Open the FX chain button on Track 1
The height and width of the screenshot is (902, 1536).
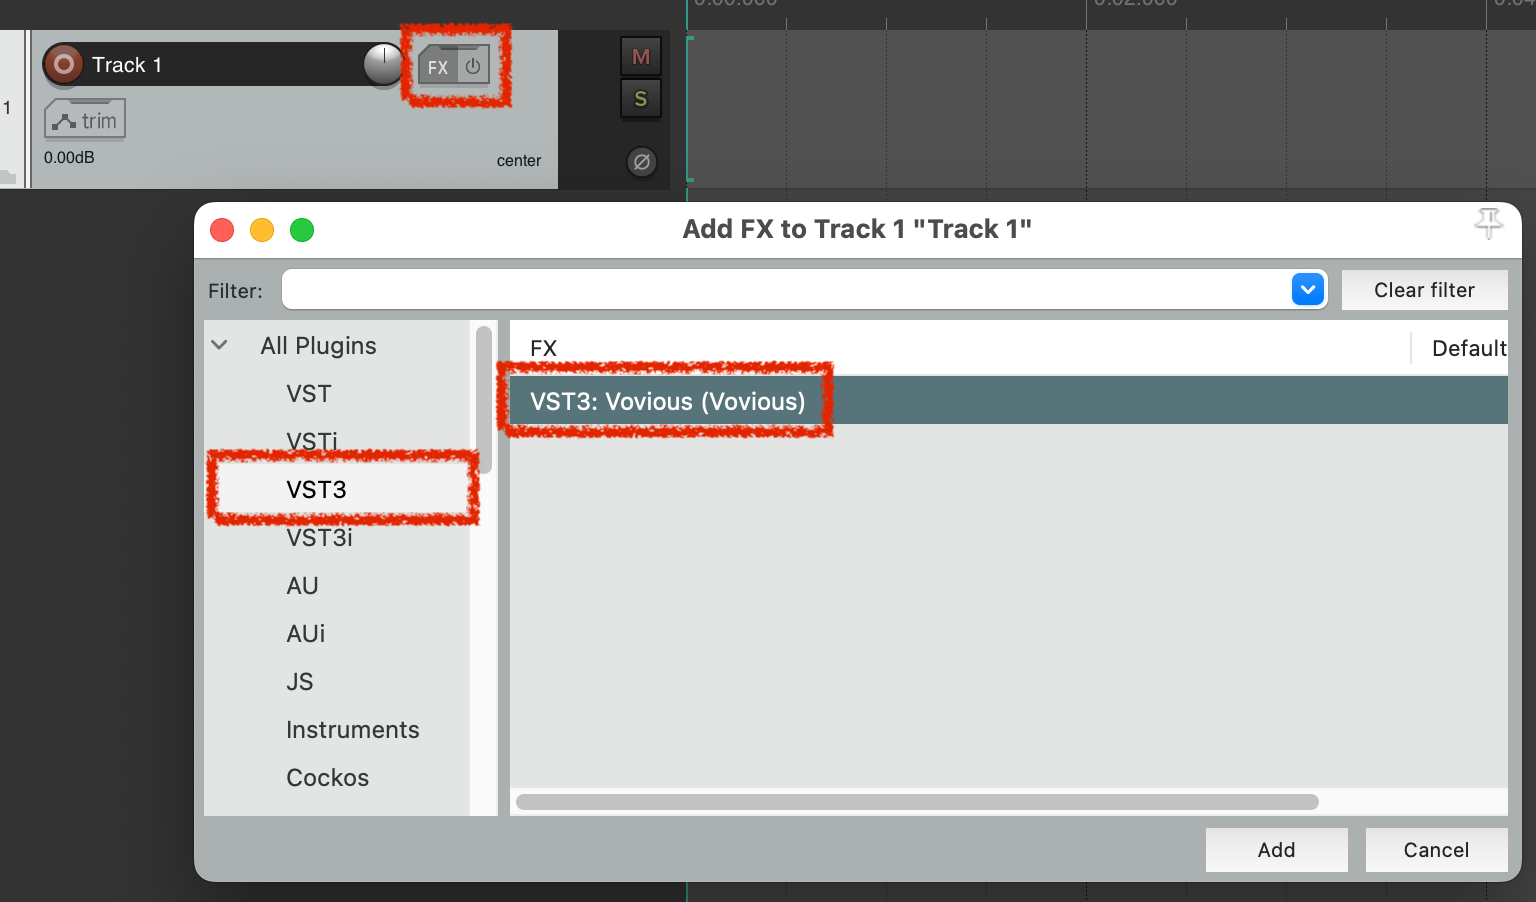437,68
